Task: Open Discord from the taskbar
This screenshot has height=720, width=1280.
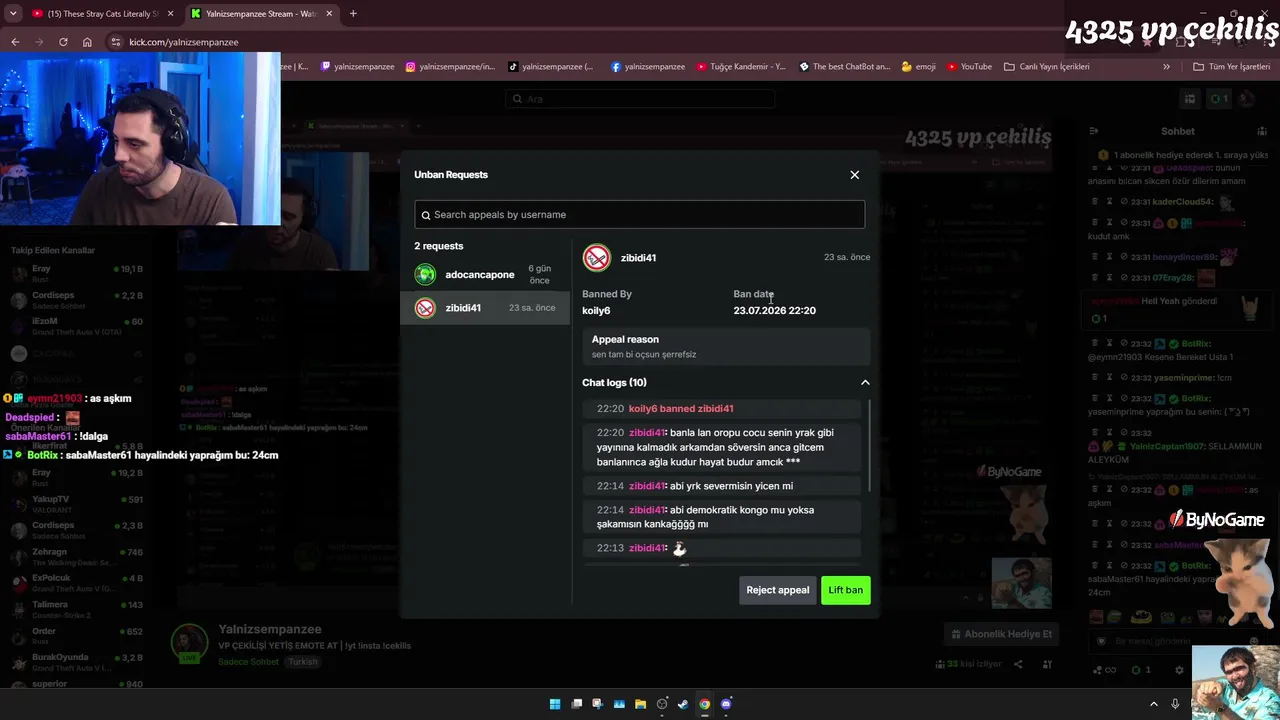Action: point(726,704)
